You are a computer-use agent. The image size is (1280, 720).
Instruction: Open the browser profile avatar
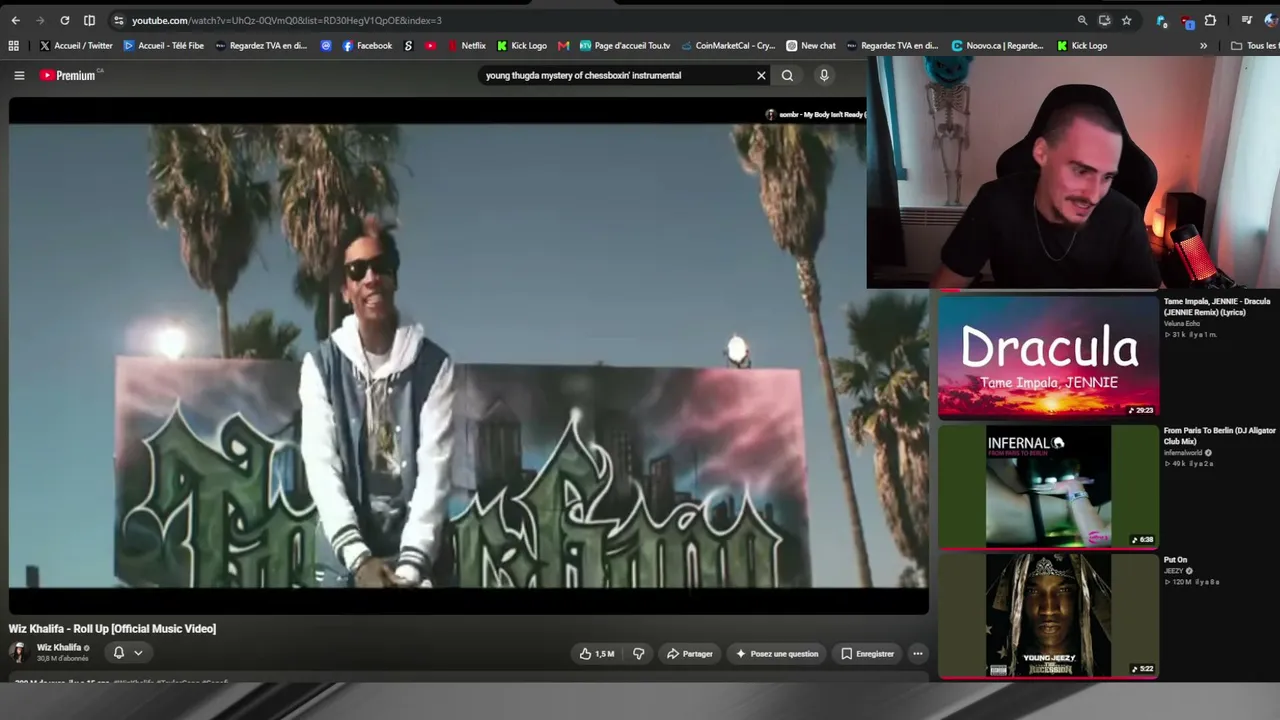pos(1271,20)
